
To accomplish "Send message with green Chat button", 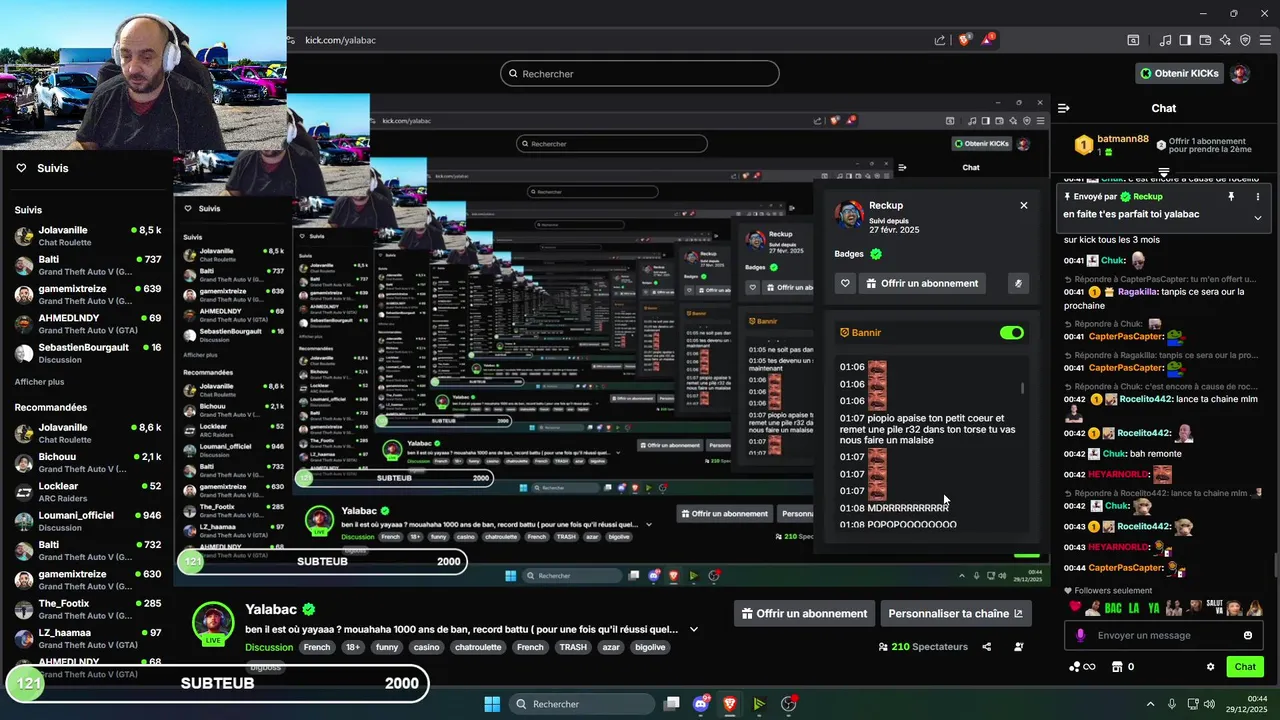I will click(1245, 667).
